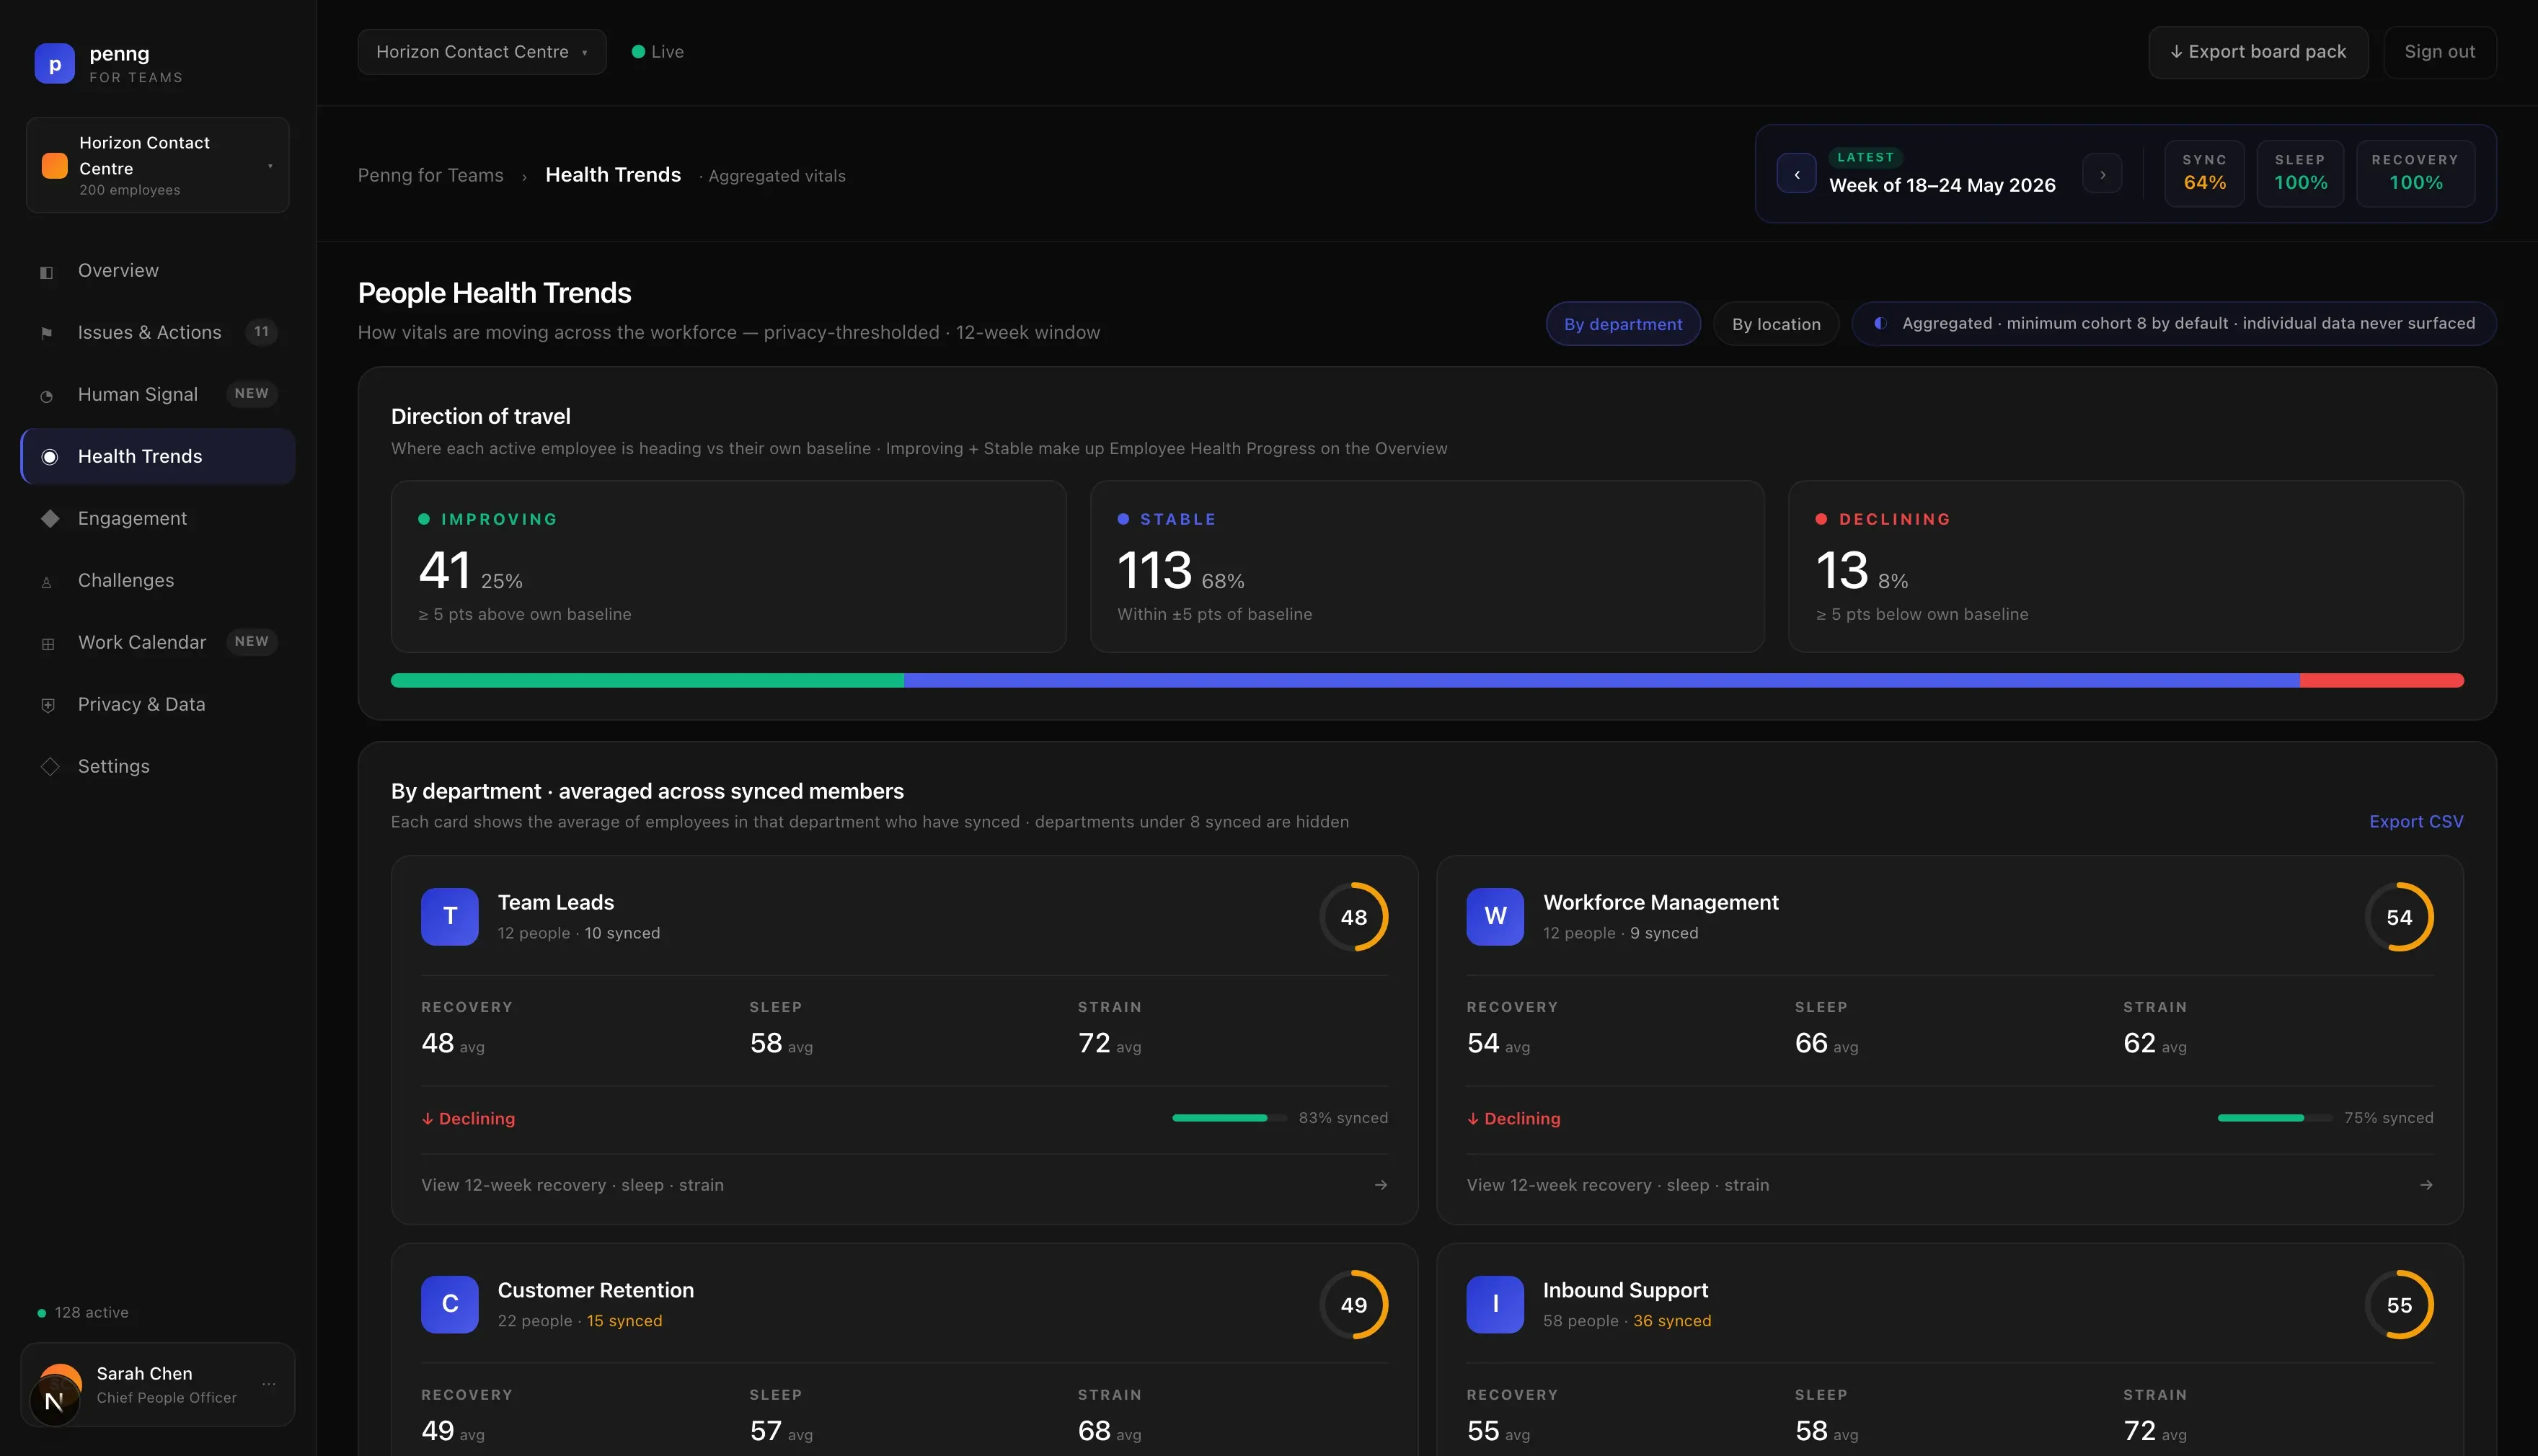
Task: Open Workforce Management 12-week view arrow
Action: (x=2426, y=1185)
